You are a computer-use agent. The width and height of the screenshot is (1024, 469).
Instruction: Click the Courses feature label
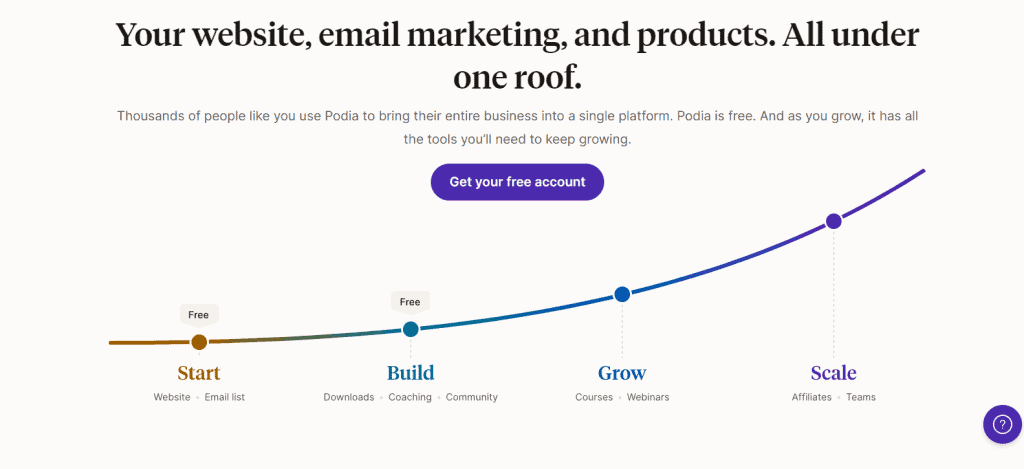(x=594, y=397)
